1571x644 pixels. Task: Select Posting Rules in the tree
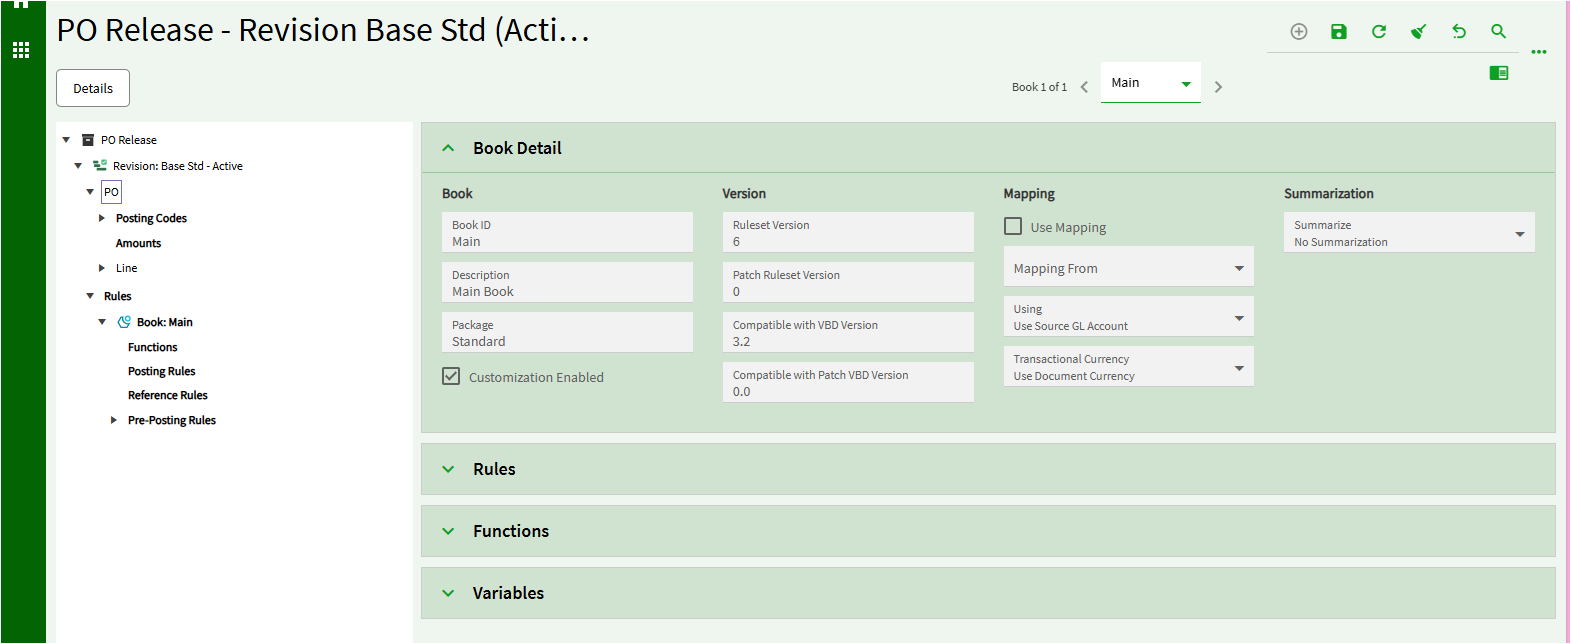point(162,371)
